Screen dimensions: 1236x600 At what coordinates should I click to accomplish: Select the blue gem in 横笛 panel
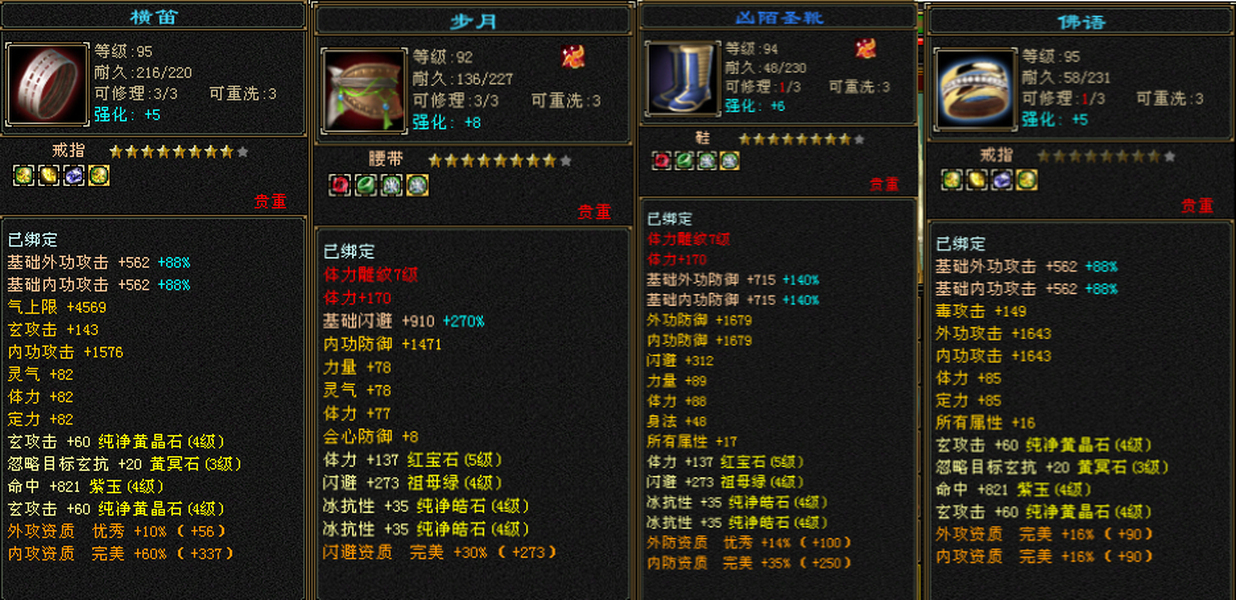tap(73, 176)
